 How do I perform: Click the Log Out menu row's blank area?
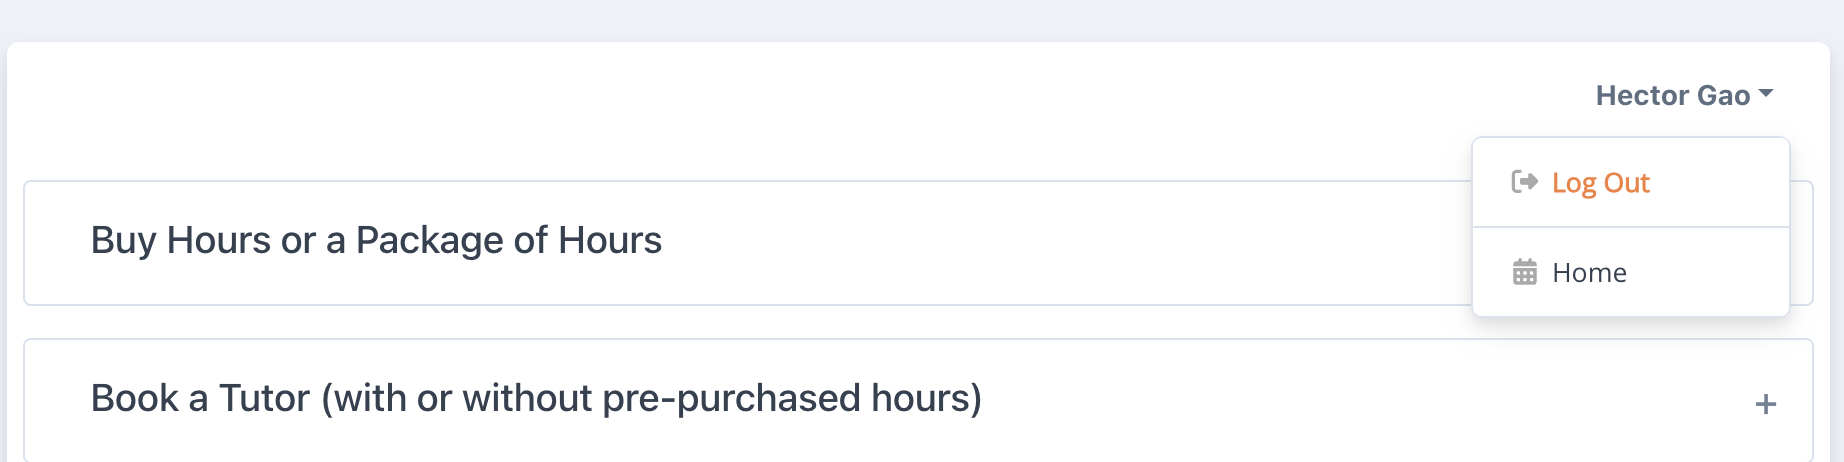(1720, 183)
